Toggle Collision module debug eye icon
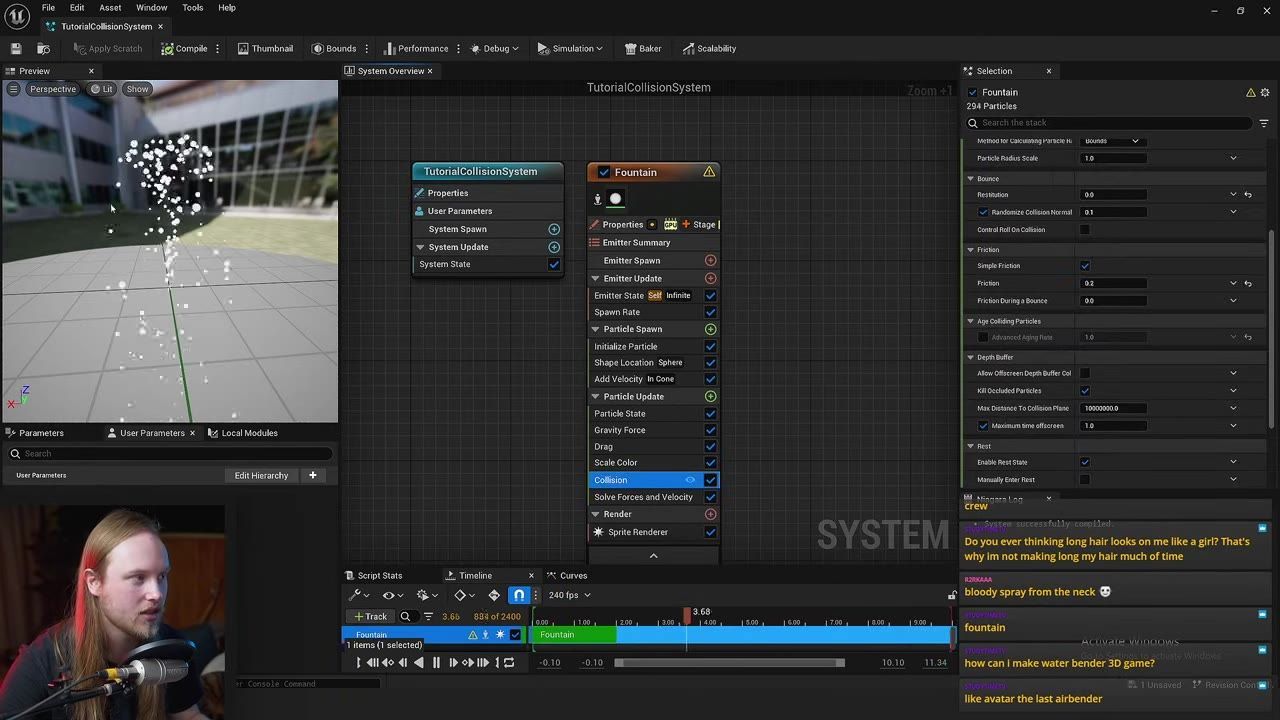 click(690, 480)
